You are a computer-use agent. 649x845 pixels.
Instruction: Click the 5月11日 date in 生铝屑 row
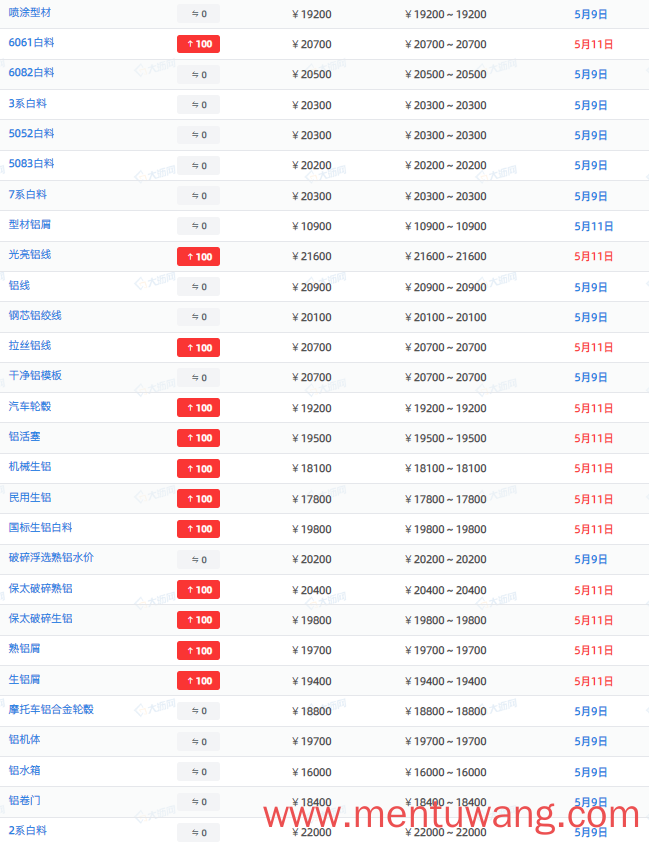(593, 681)
